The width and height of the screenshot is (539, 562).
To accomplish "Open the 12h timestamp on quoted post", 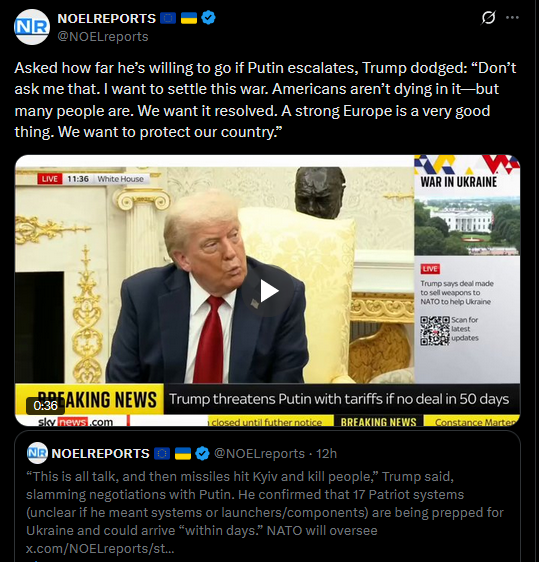I will (326, 453).
